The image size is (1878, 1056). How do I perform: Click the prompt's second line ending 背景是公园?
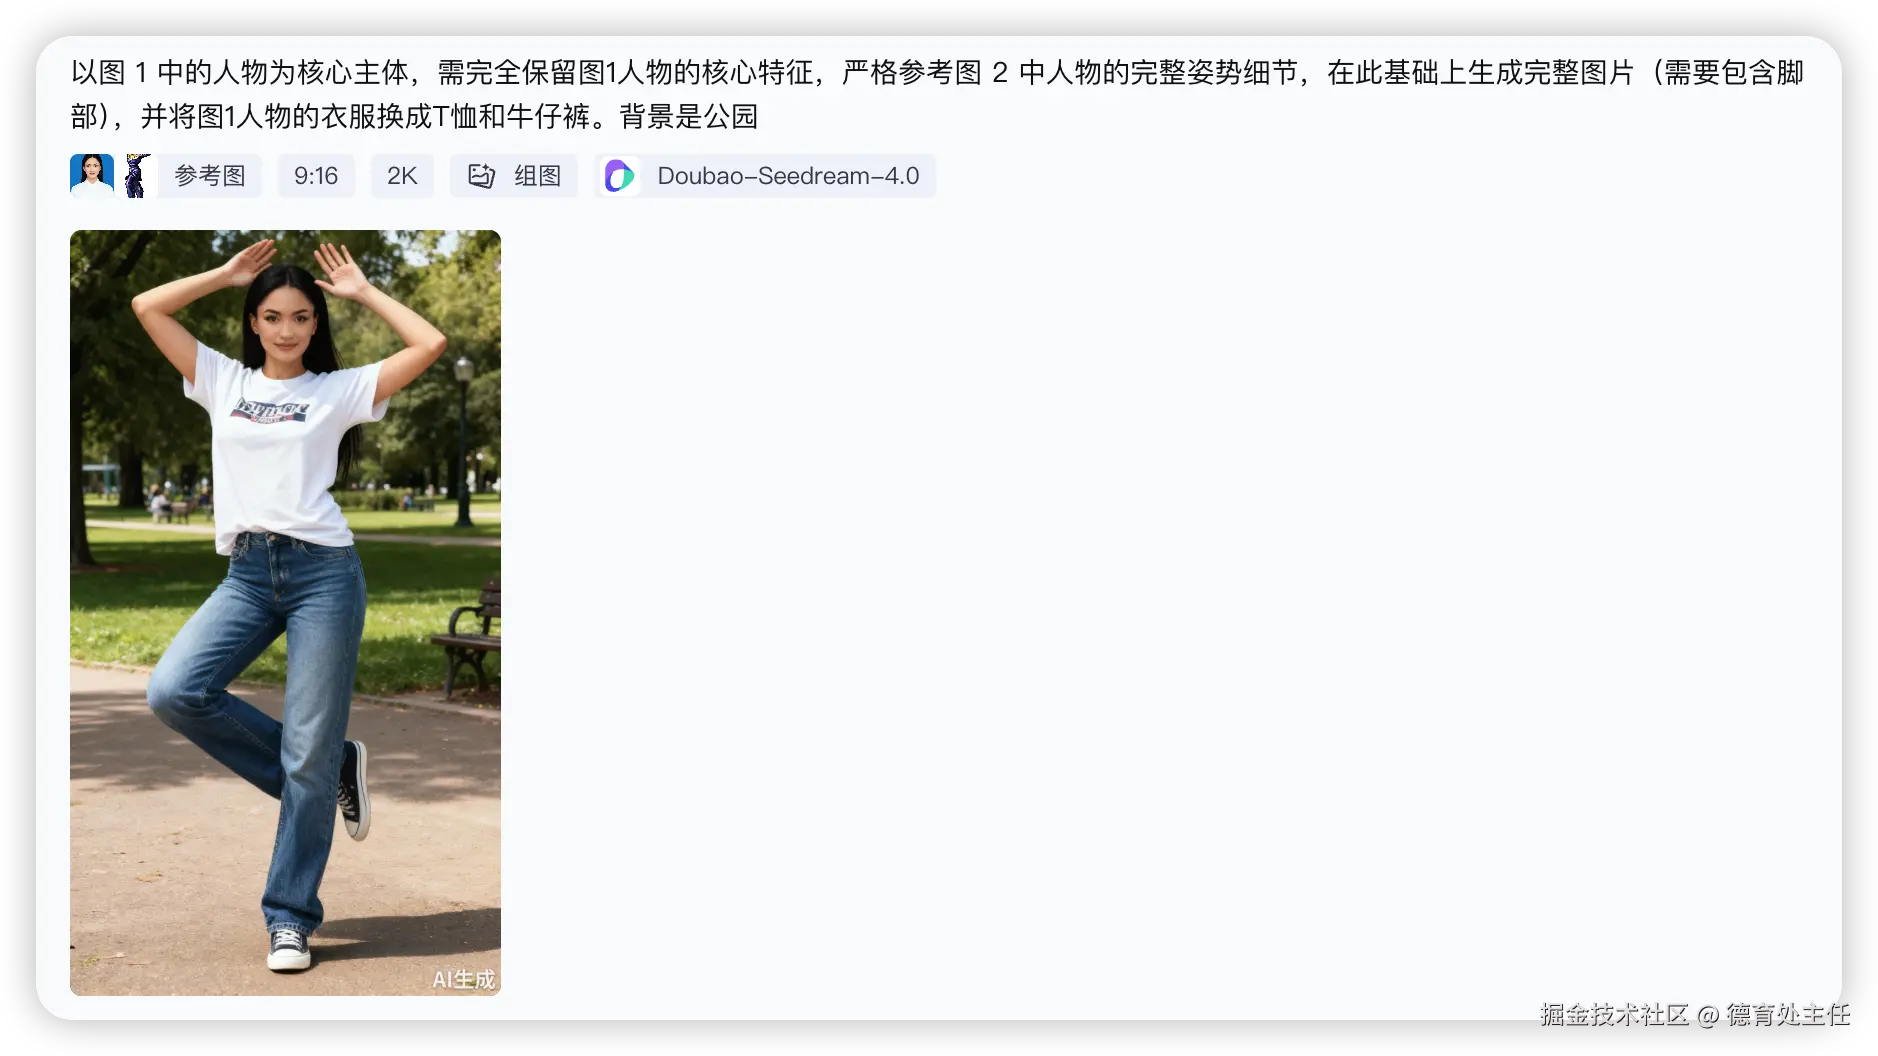[414, 116]
